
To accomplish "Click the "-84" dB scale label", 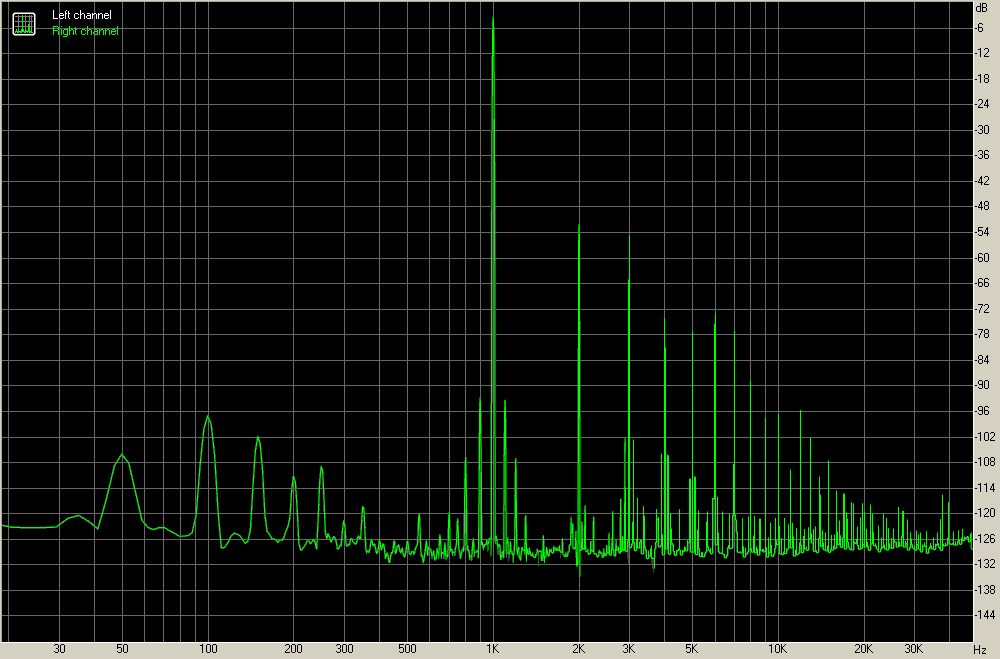I will (x=982, y=360).
